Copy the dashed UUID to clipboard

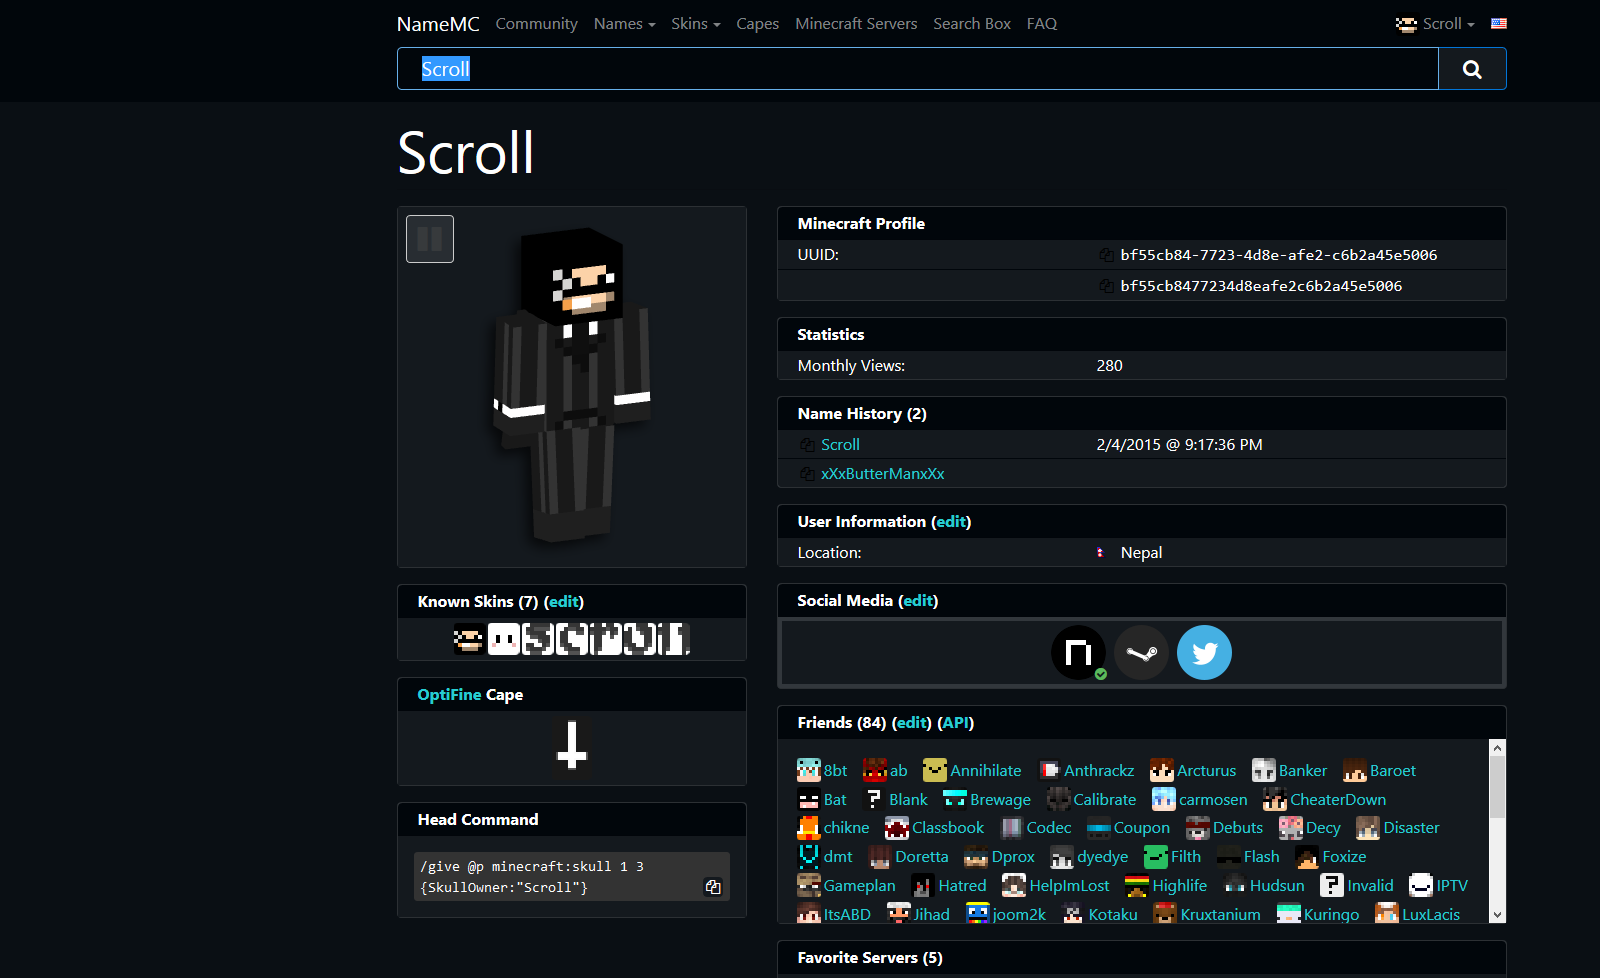1106,255
